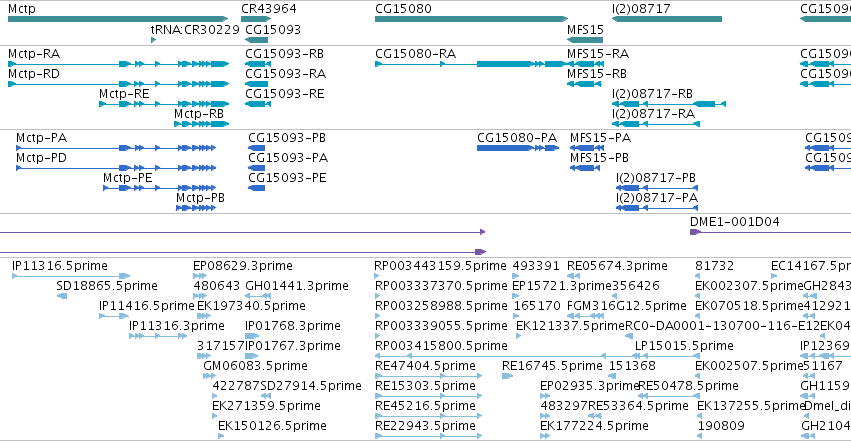Viewport: 851px width, 441px height.
Task: Open EST LP15015.5prime label
Action: pos(684,346)
